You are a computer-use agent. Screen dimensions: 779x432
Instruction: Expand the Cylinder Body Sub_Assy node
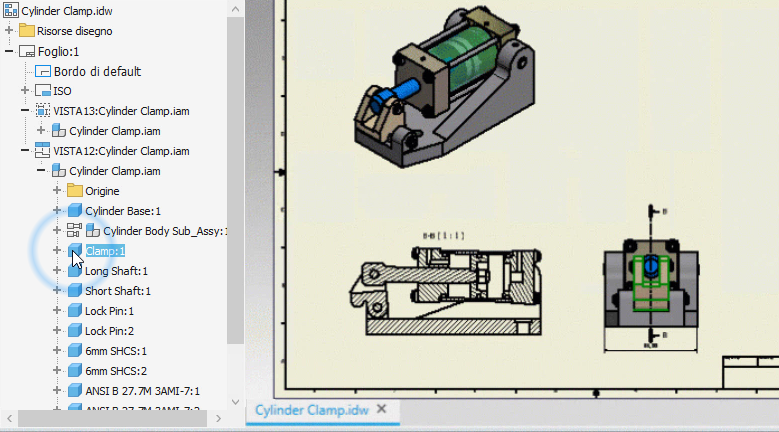point(57,230)
